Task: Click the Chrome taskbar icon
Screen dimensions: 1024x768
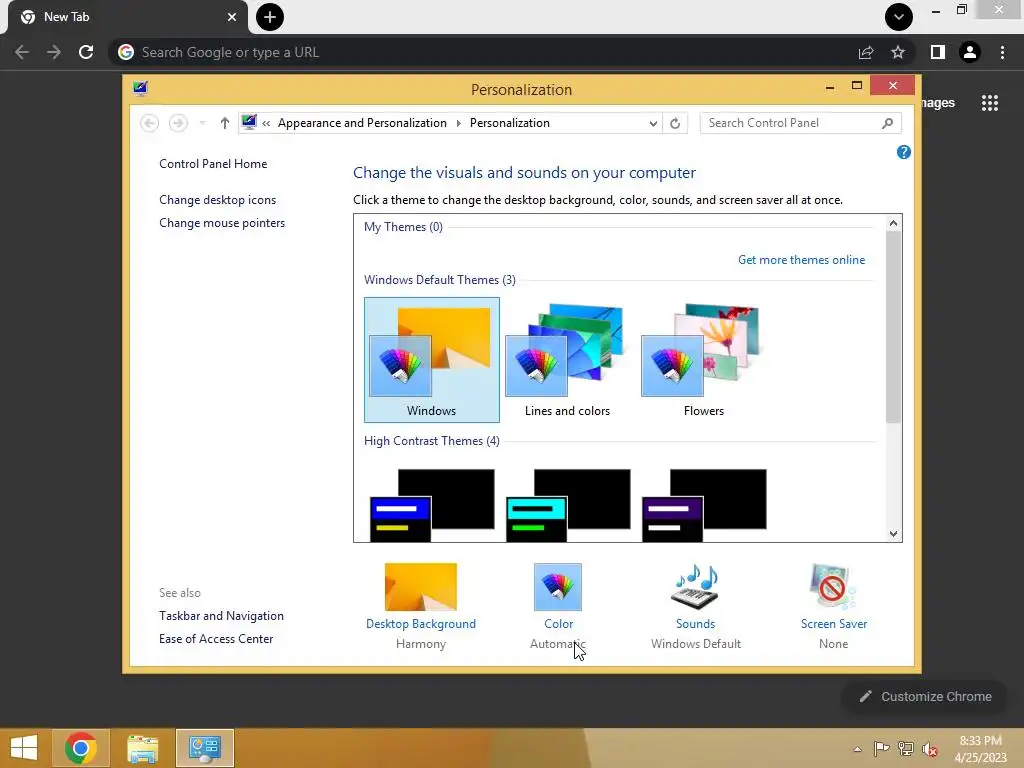Action: pyautogui.click(x=81, y=748)
